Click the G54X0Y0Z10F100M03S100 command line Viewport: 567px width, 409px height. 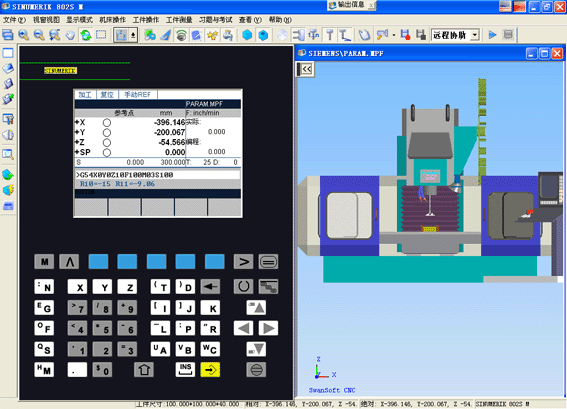[x=158, y=175]
